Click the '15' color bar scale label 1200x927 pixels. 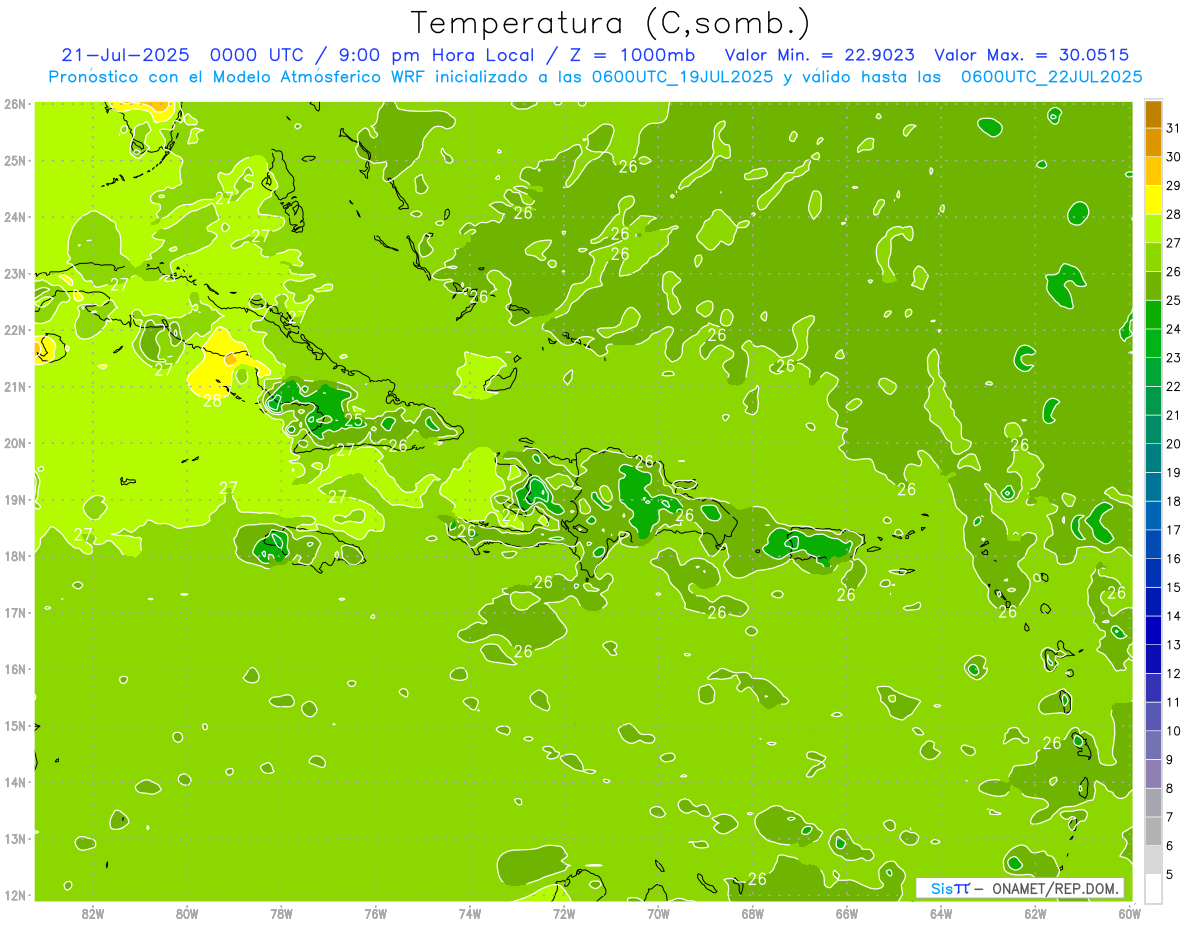point(1174,587)
